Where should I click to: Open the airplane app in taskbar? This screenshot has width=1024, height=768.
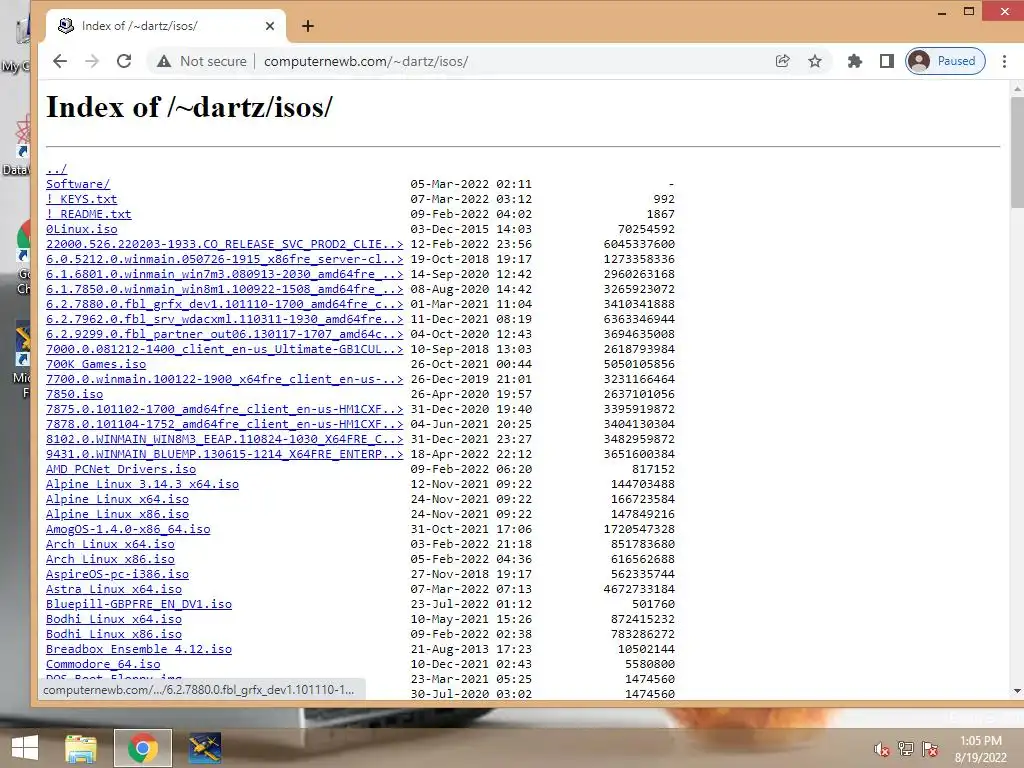pos(205,748)
